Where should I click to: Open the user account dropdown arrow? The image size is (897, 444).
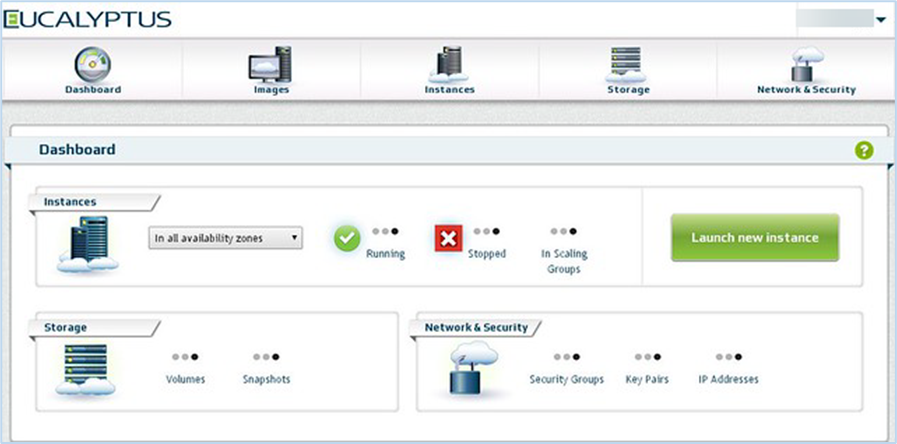[880, 21]
